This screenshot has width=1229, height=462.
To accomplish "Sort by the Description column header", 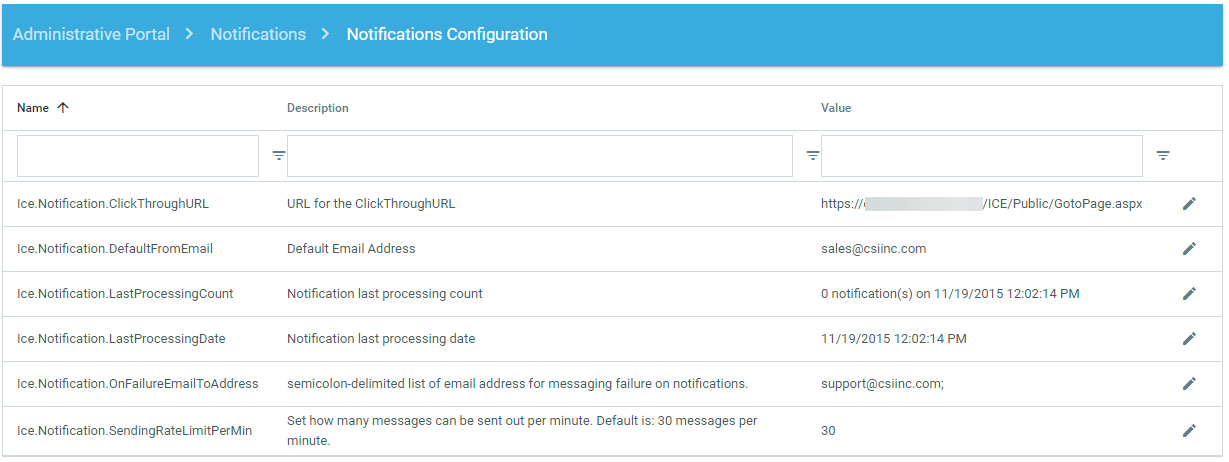I will [318, 108].
